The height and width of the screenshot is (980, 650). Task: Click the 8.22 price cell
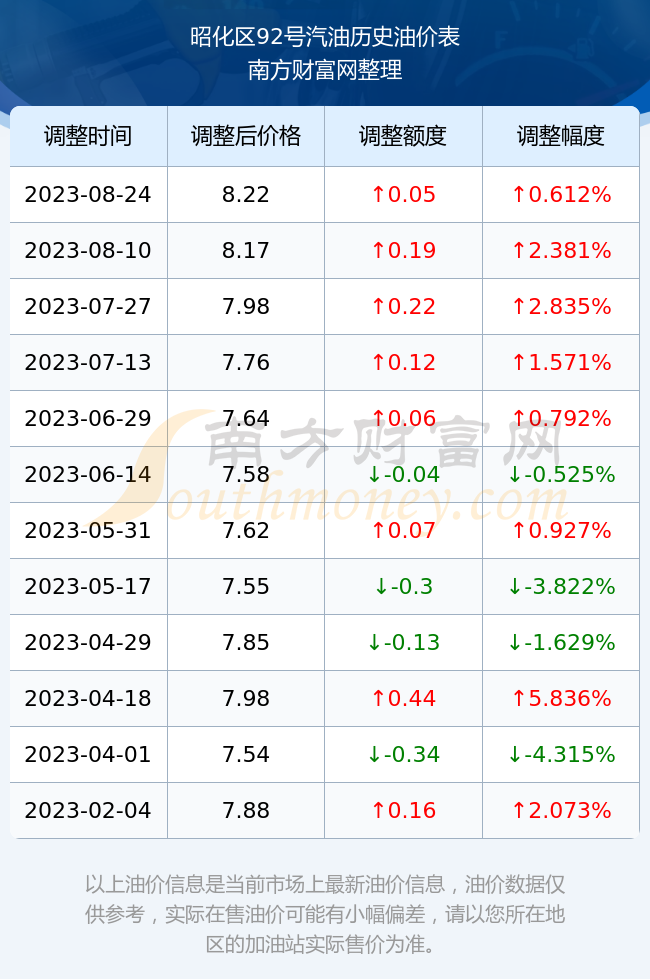coord(246,194)
